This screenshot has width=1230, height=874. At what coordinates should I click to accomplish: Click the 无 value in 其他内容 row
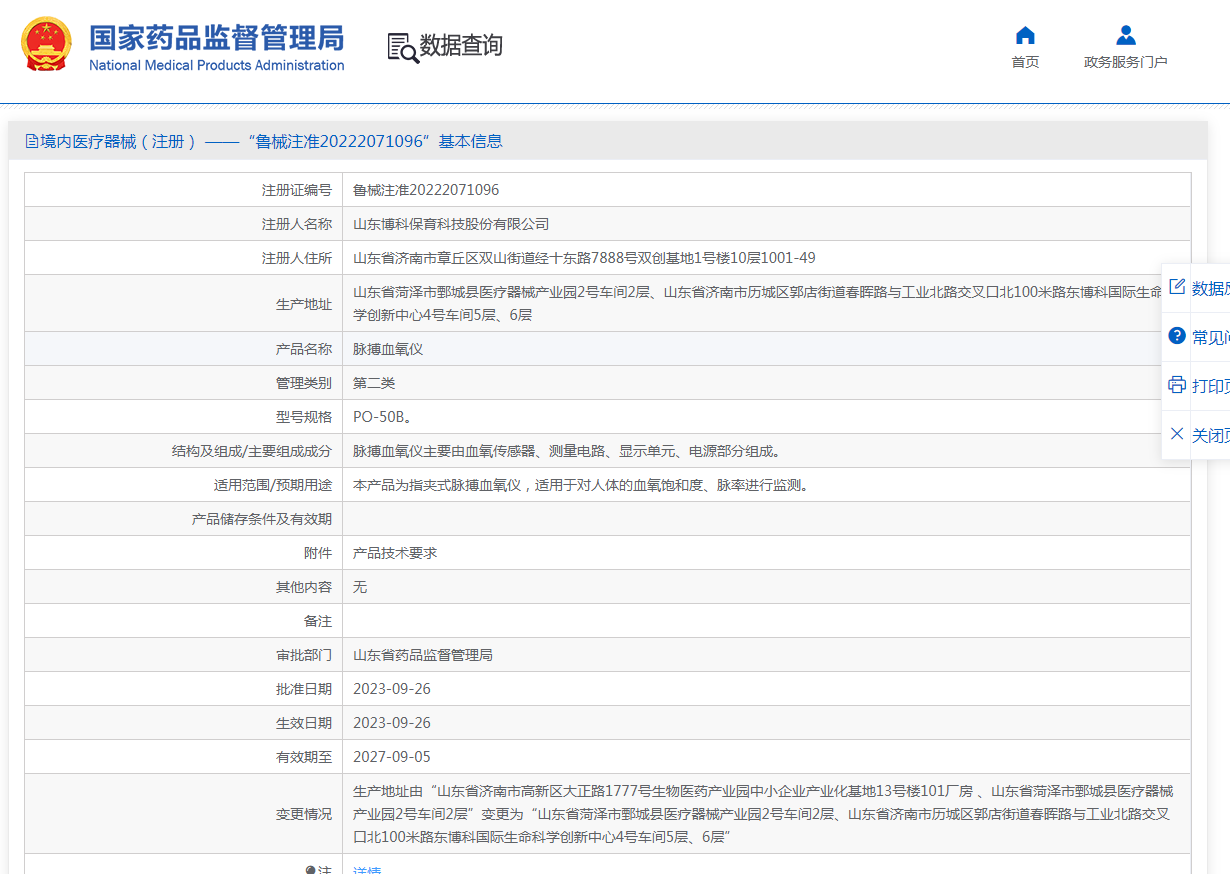click(360, 587)
